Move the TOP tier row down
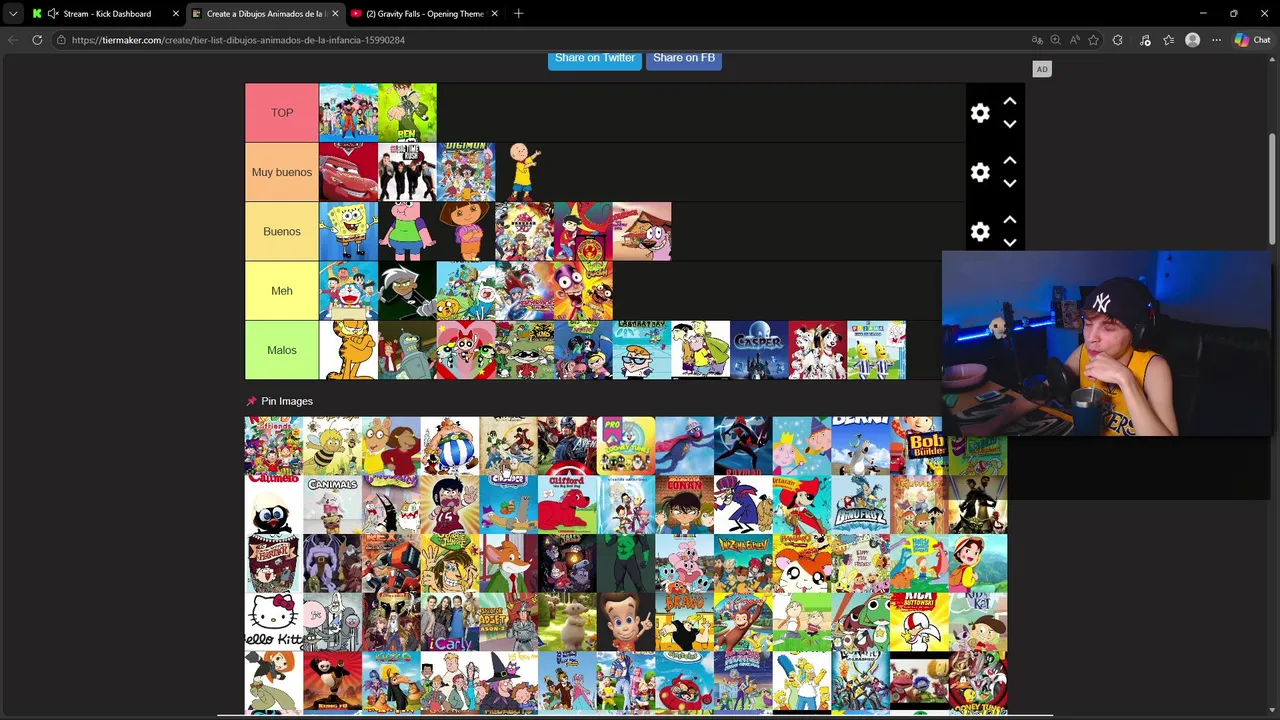The image size is (1280, 720). click(x=1010, y=124)
